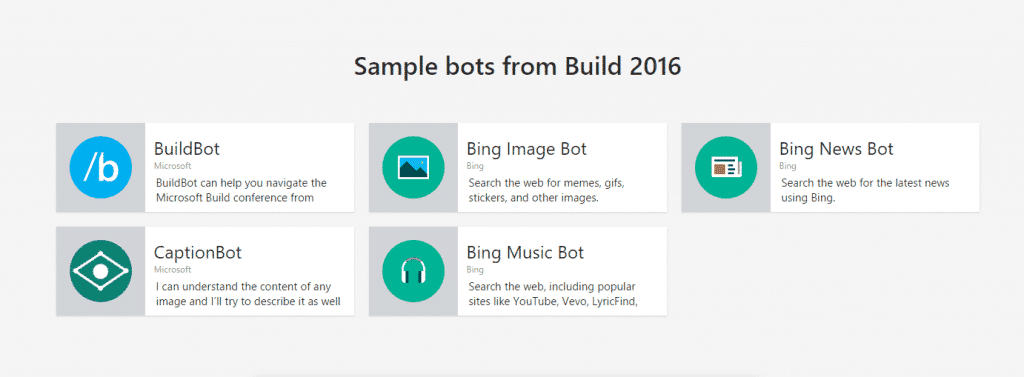Image resolution: width=1024 pixels, height=377 pixels.
Task: Click the description about memes, gifs, stickers
Action: point(546,190)
